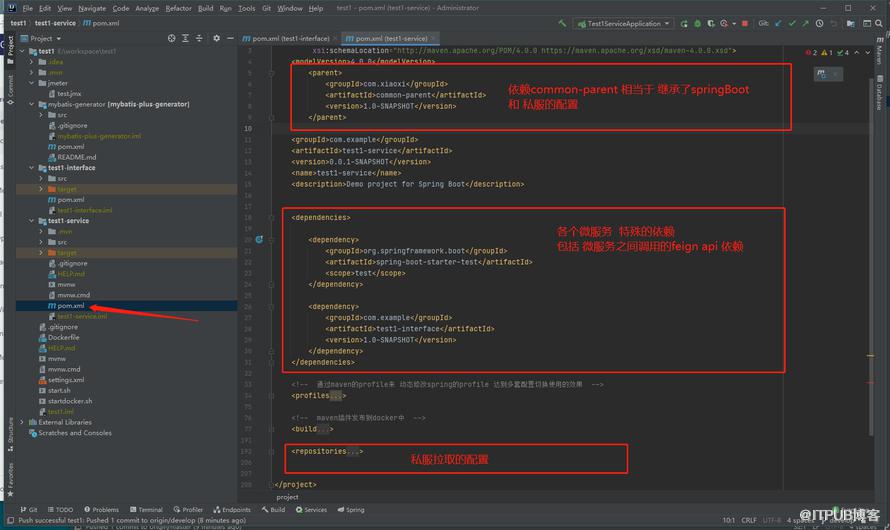Viewport: 890px width, 530px height.
Task: Click the CRLF line separator status
Action: (x=748, y=520)
